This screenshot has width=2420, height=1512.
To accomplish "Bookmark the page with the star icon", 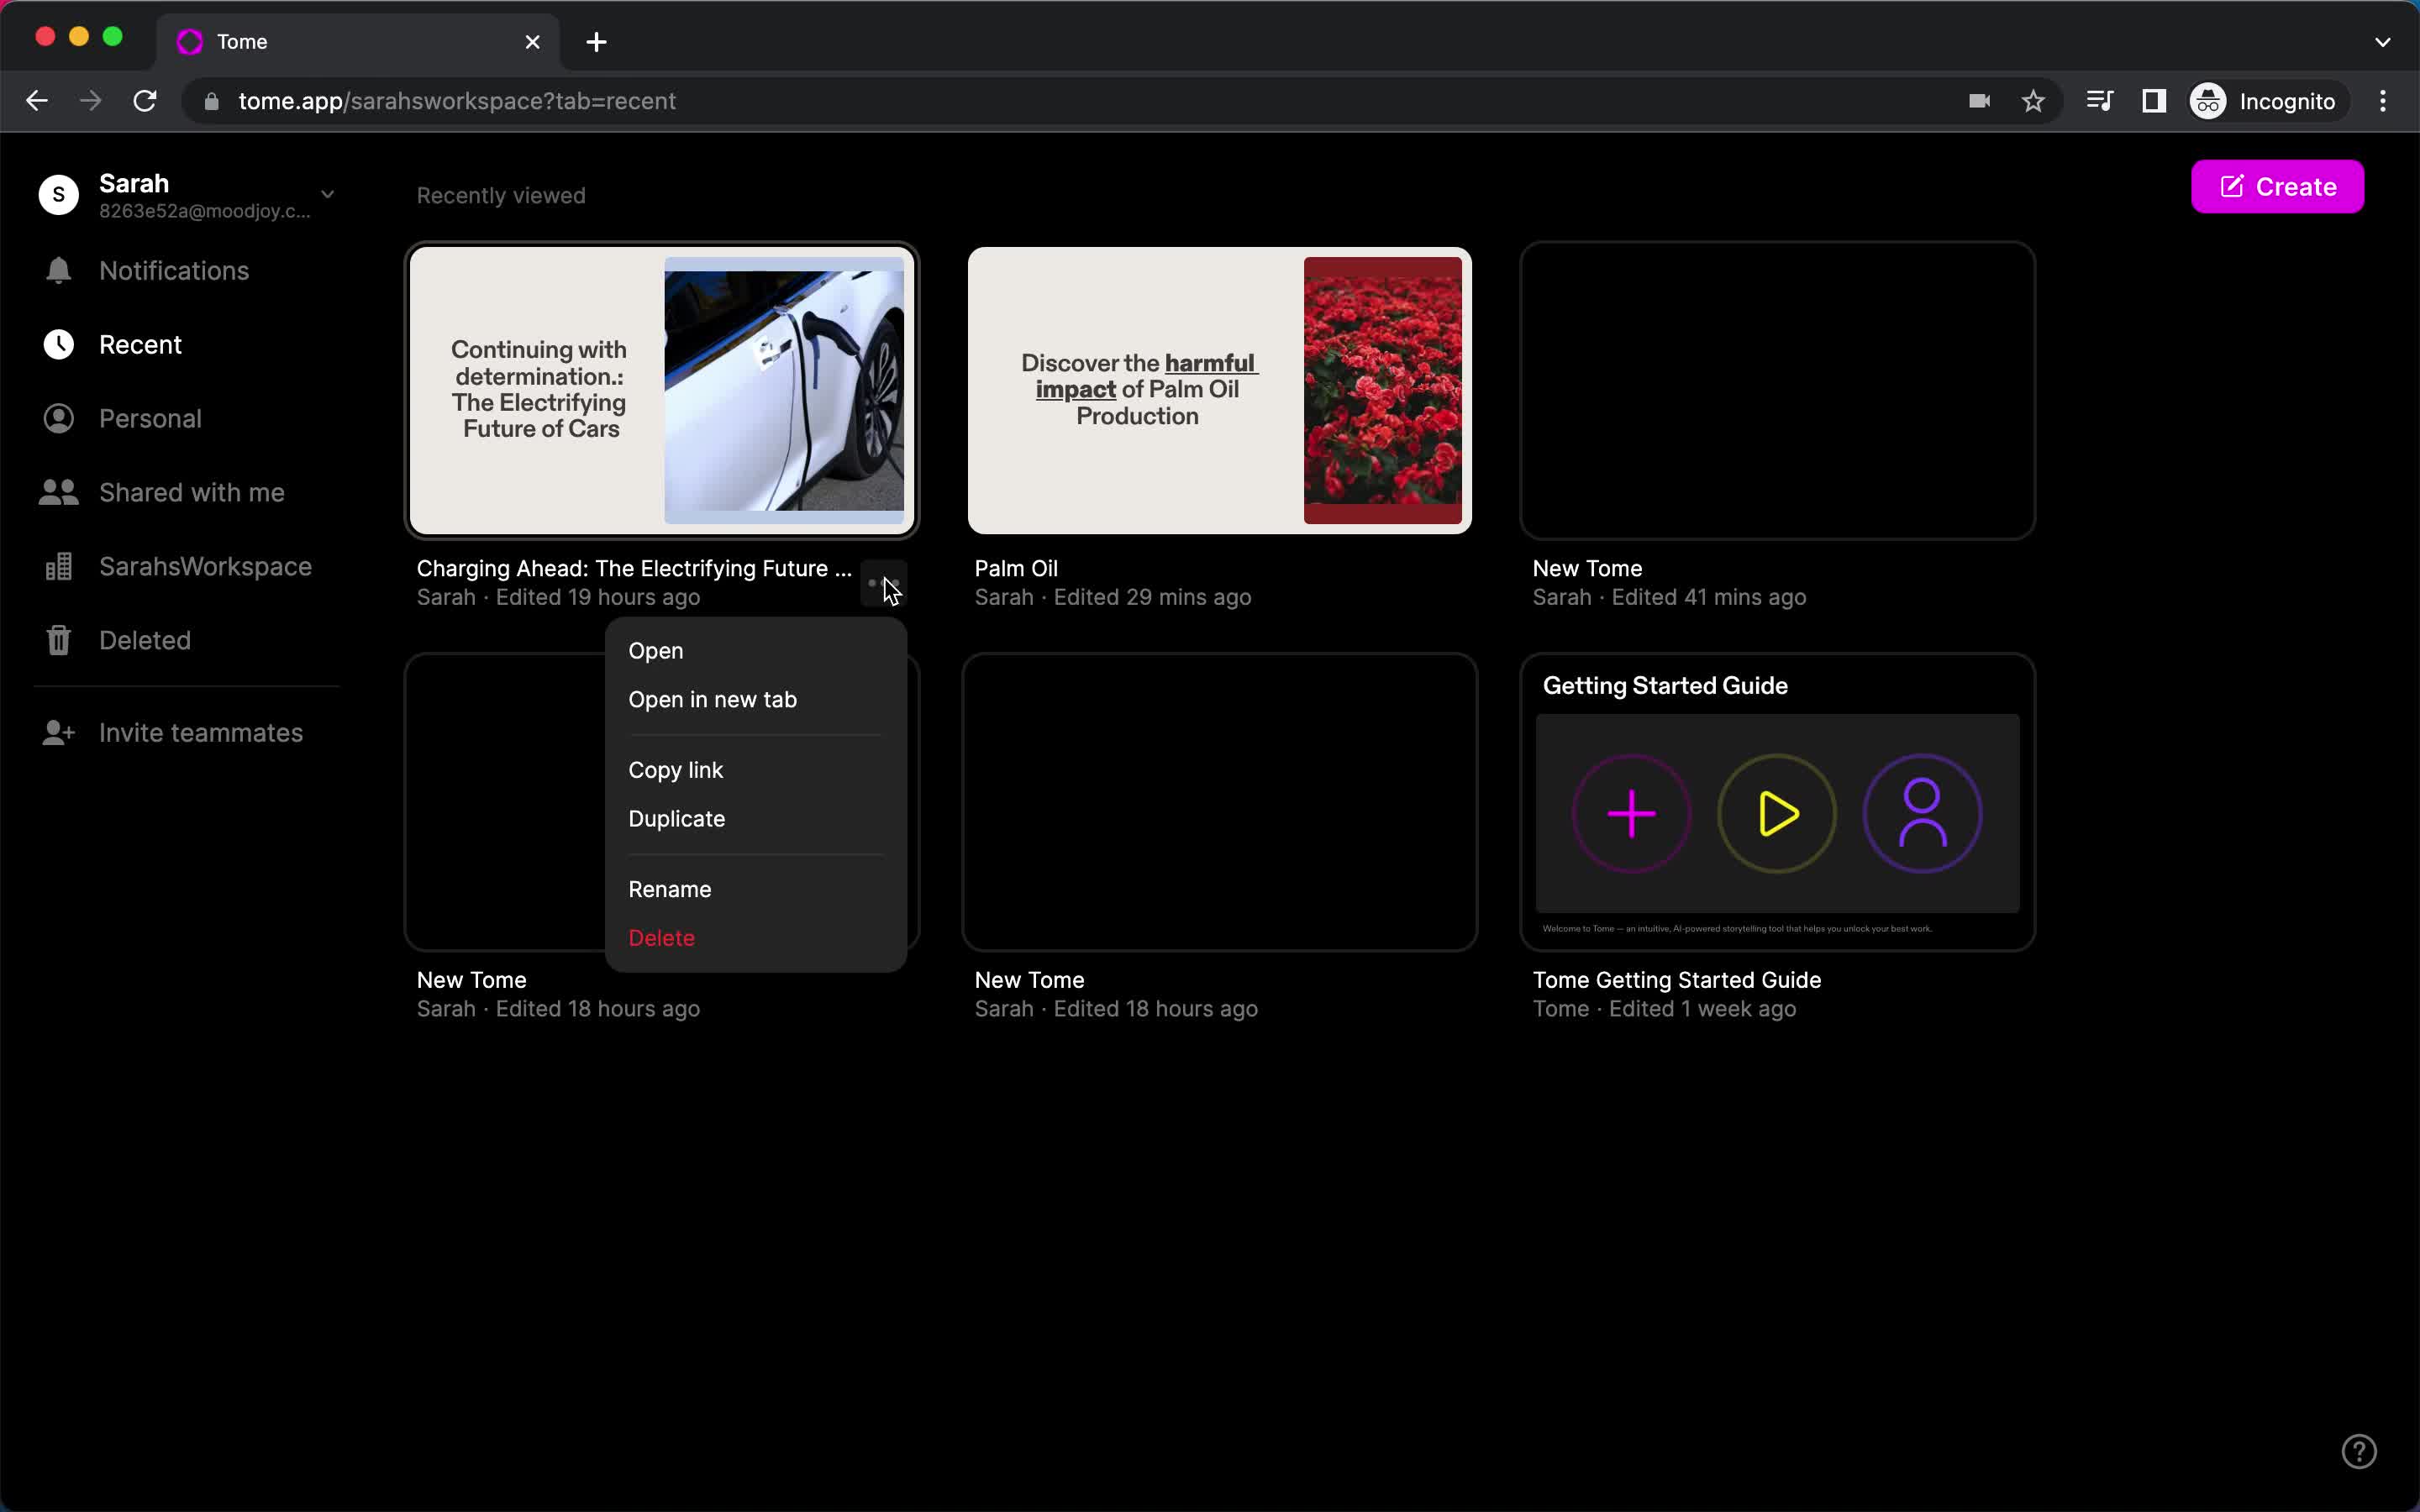I will (x=2033, y=101).
